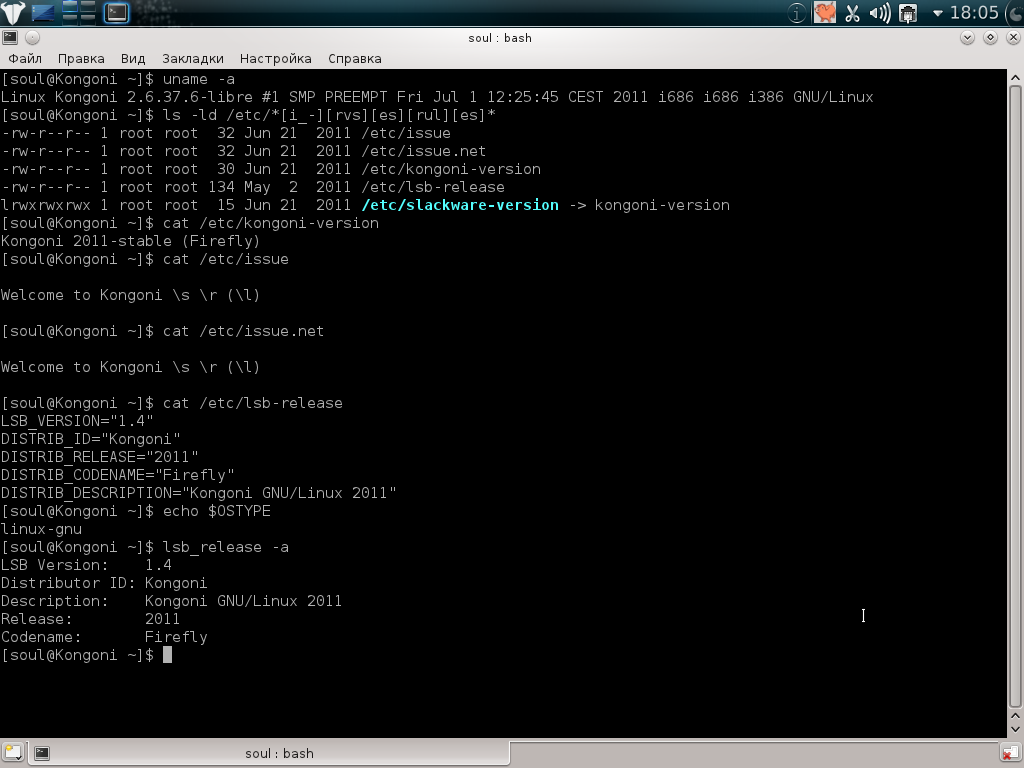Click the show desktop panel icon
The image size is (1024, 768).
[43, 12]
